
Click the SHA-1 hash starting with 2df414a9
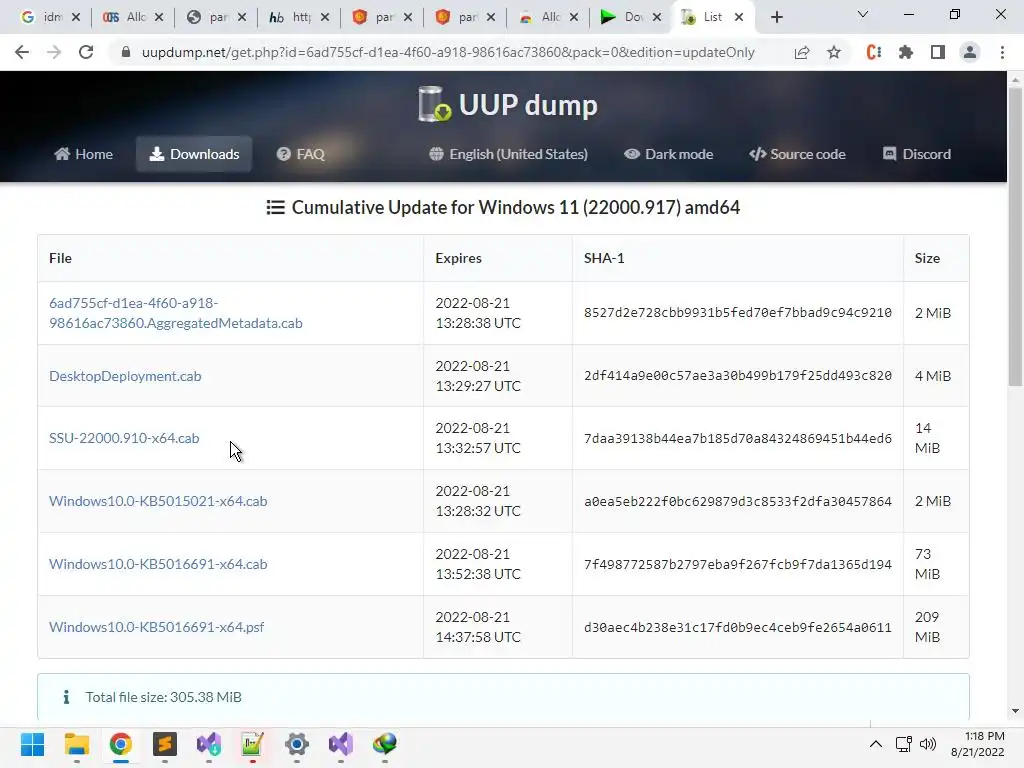(x=738, y=376)
